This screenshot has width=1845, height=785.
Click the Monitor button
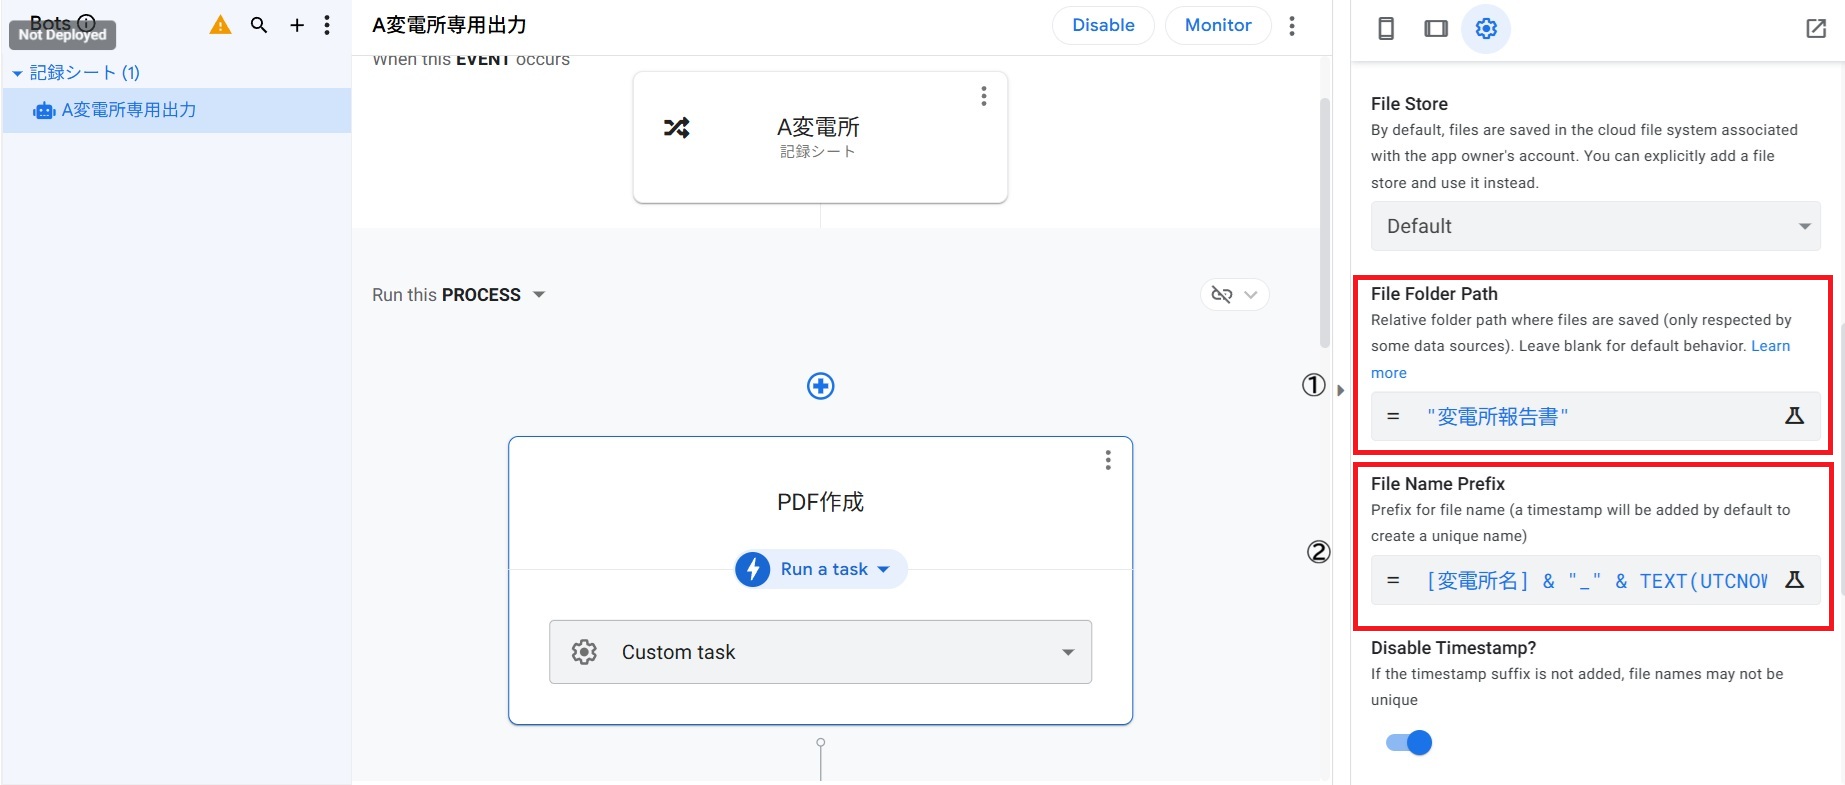point(1217,25)
